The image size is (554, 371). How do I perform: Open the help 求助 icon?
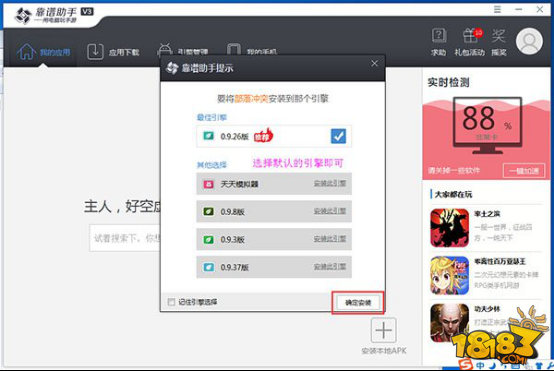[438, 36]
